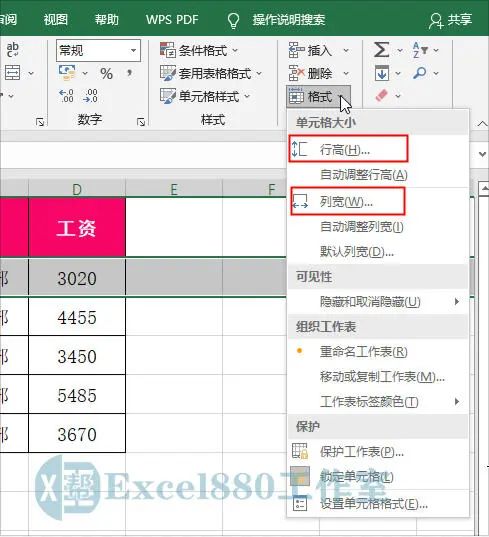Open the 视图 ribbon tab
The width and height of the screenshot is (489, 537).
(x=55, y=19)
